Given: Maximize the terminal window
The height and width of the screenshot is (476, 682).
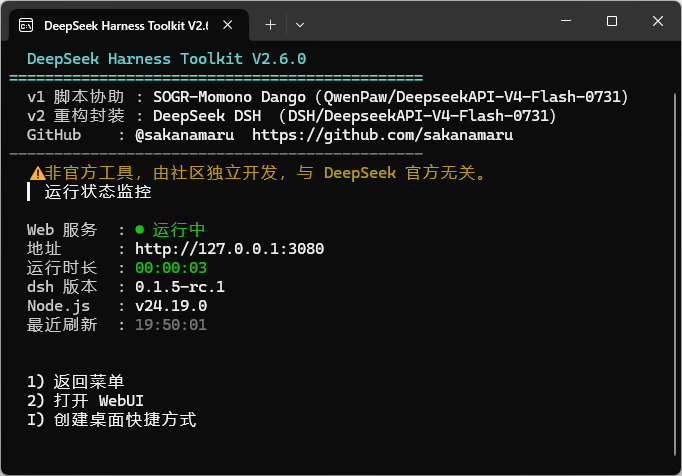Looking at the screenshot, I should tap(612, 21).
